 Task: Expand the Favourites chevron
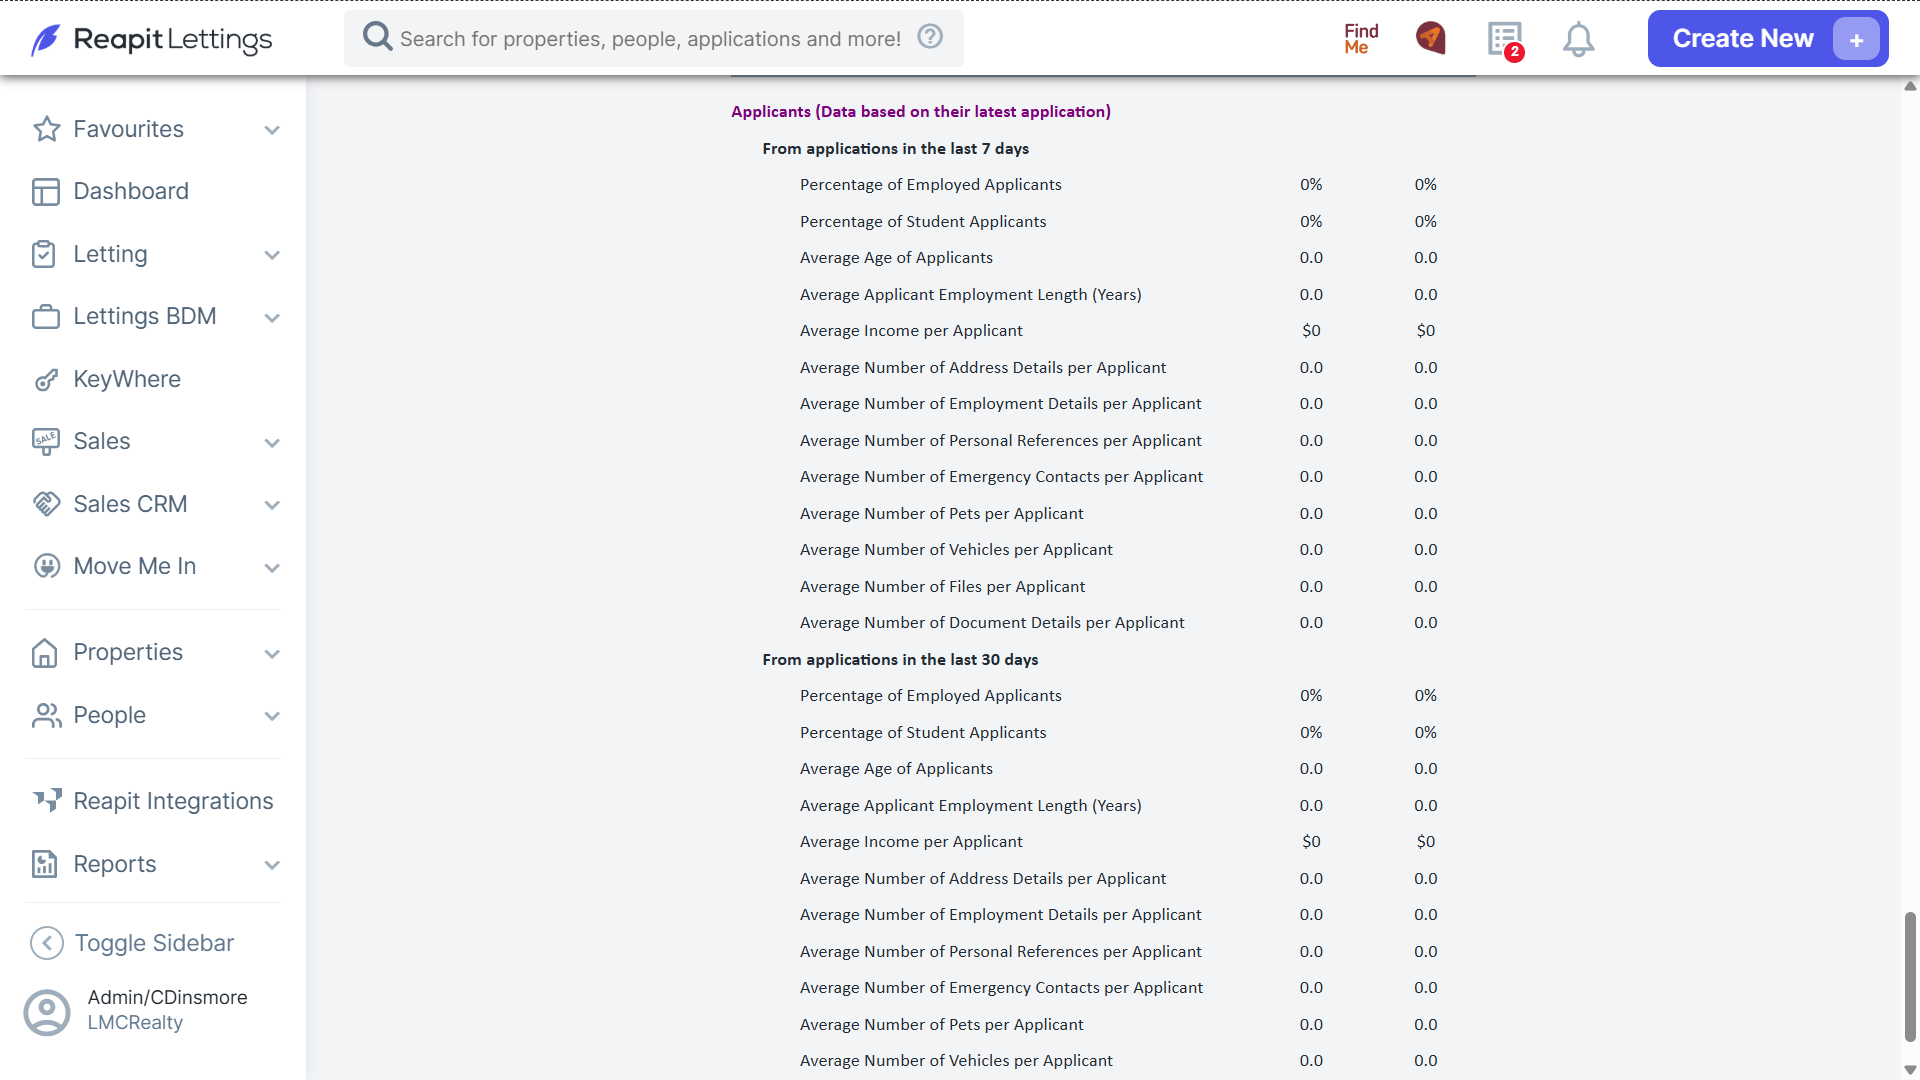coord(272,130)
